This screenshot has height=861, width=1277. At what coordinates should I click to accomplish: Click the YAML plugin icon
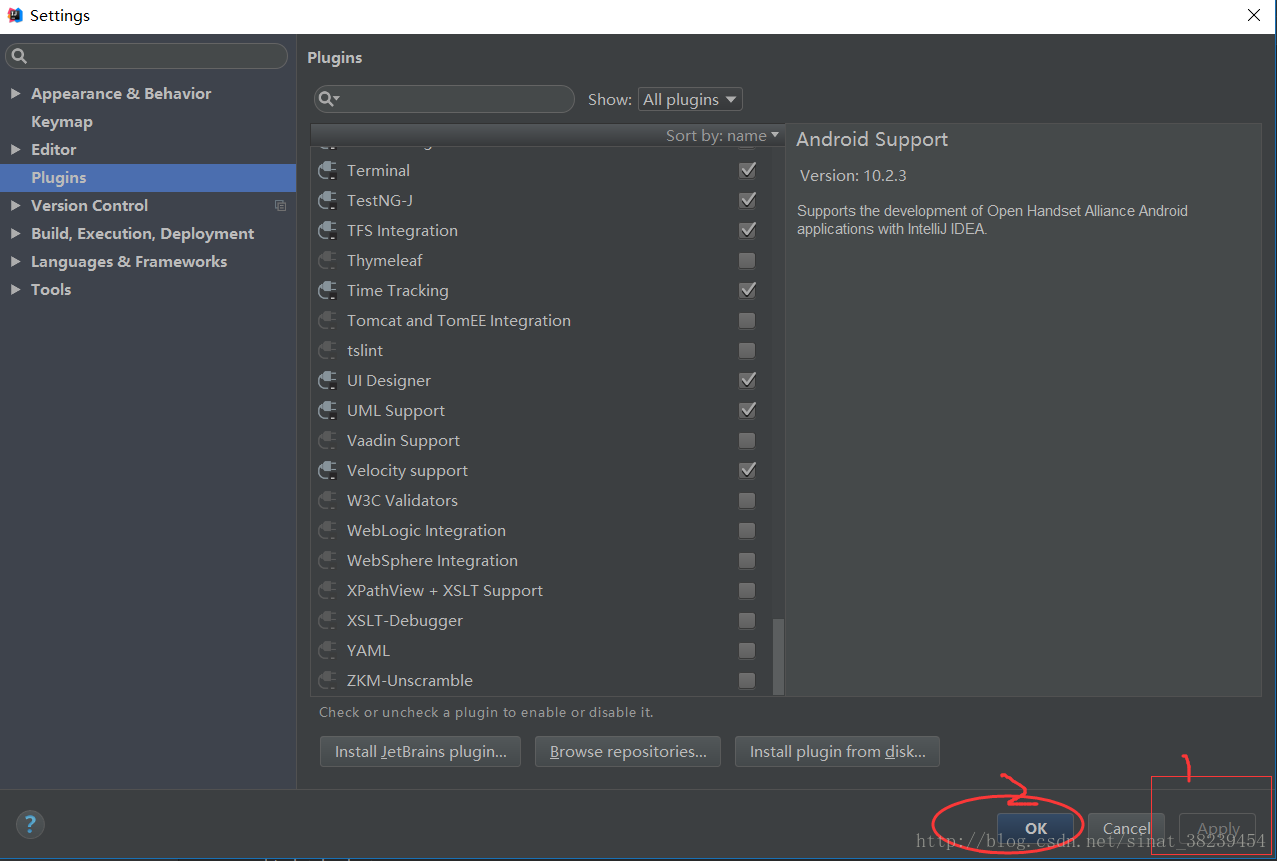(327, 651)
